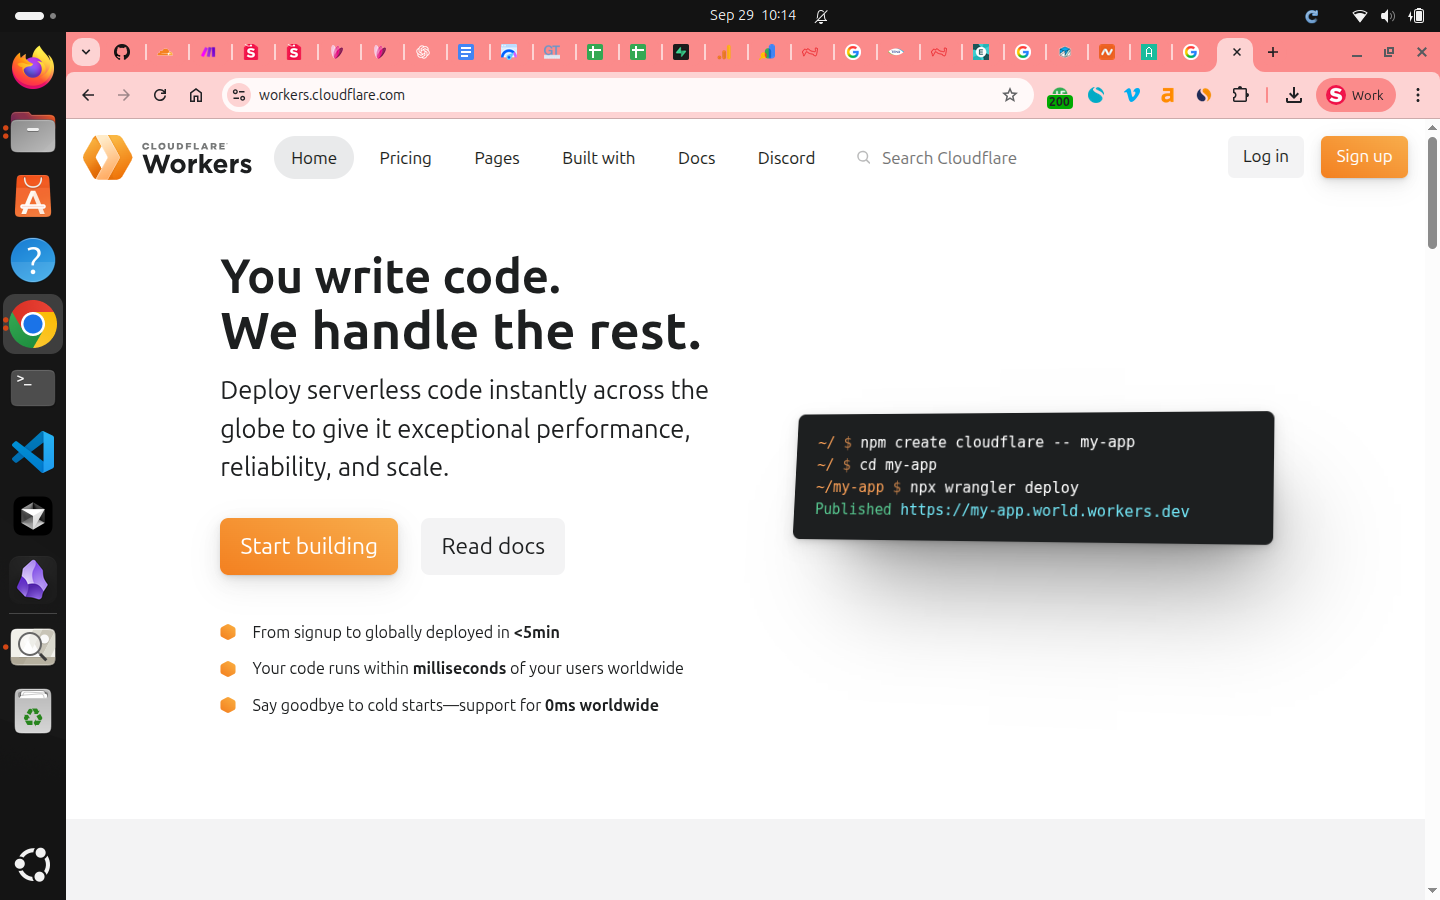The height and width of the screenshot is (900, 1440).
Task: Expand the tab search dropdown
Action: tap(86, 52)
